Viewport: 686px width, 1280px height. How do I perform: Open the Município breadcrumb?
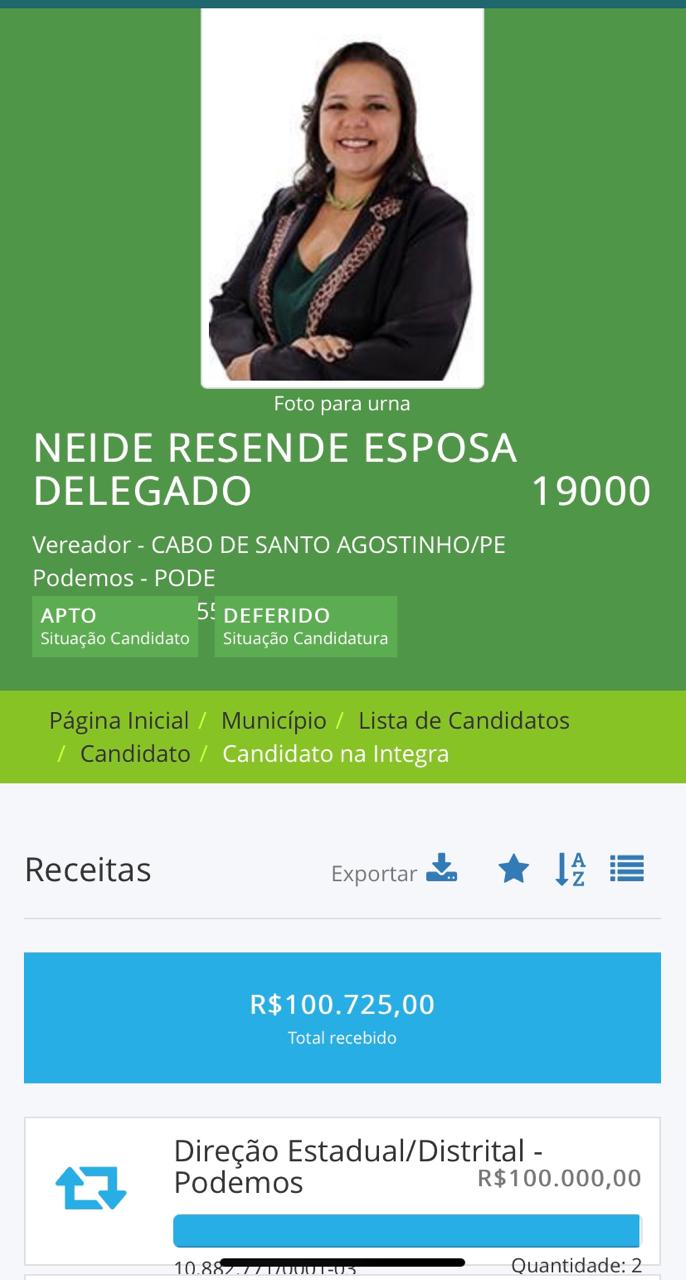coord(273,721)
